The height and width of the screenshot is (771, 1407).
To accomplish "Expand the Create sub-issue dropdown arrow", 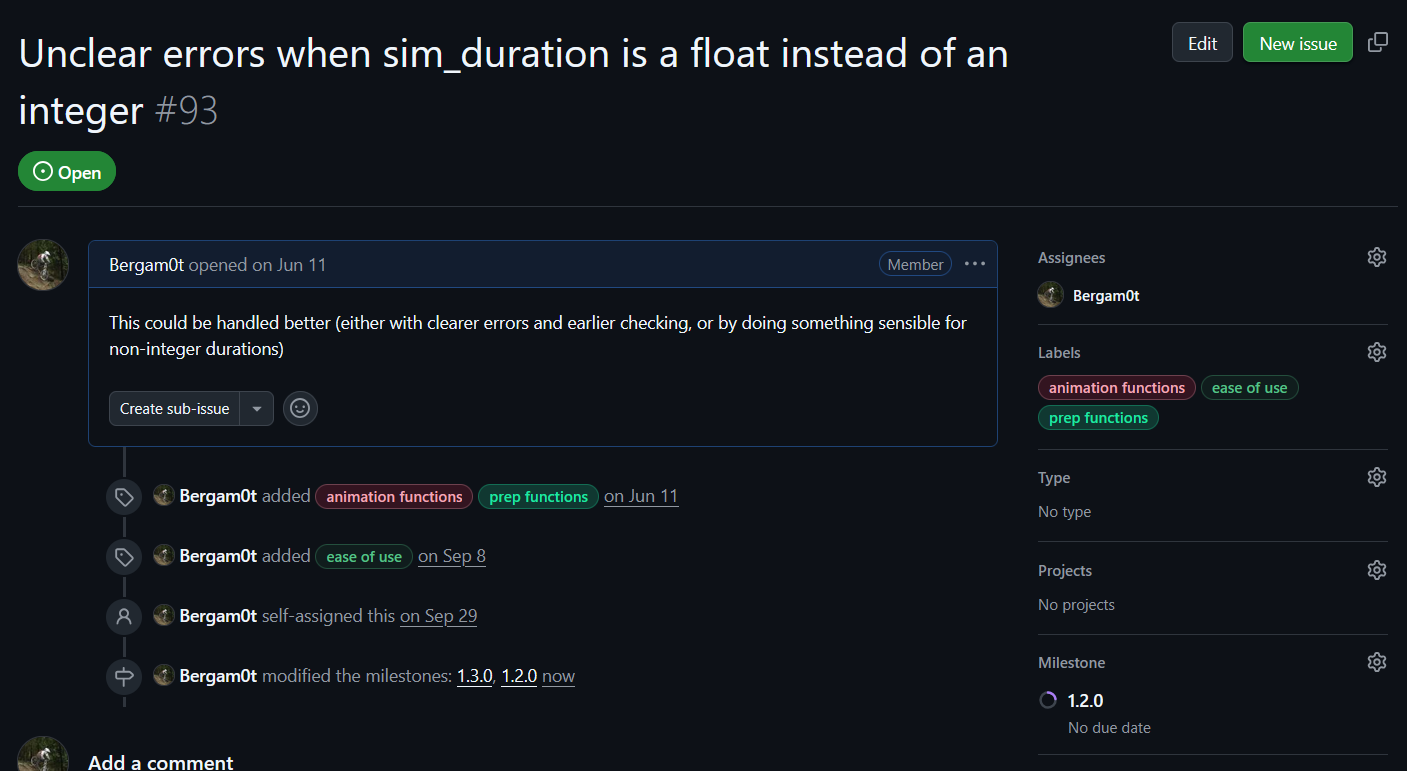I will tap(257, 408).
